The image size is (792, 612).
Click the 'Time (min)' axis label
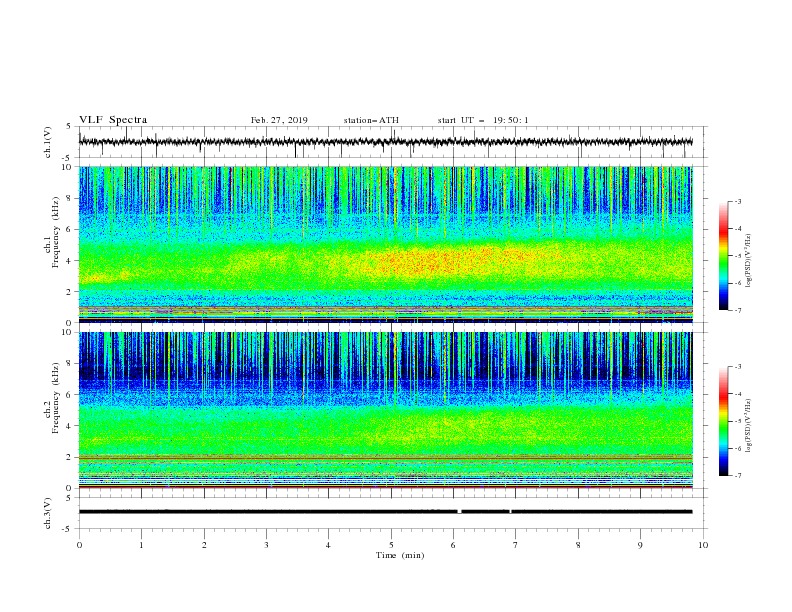[400, 555]
